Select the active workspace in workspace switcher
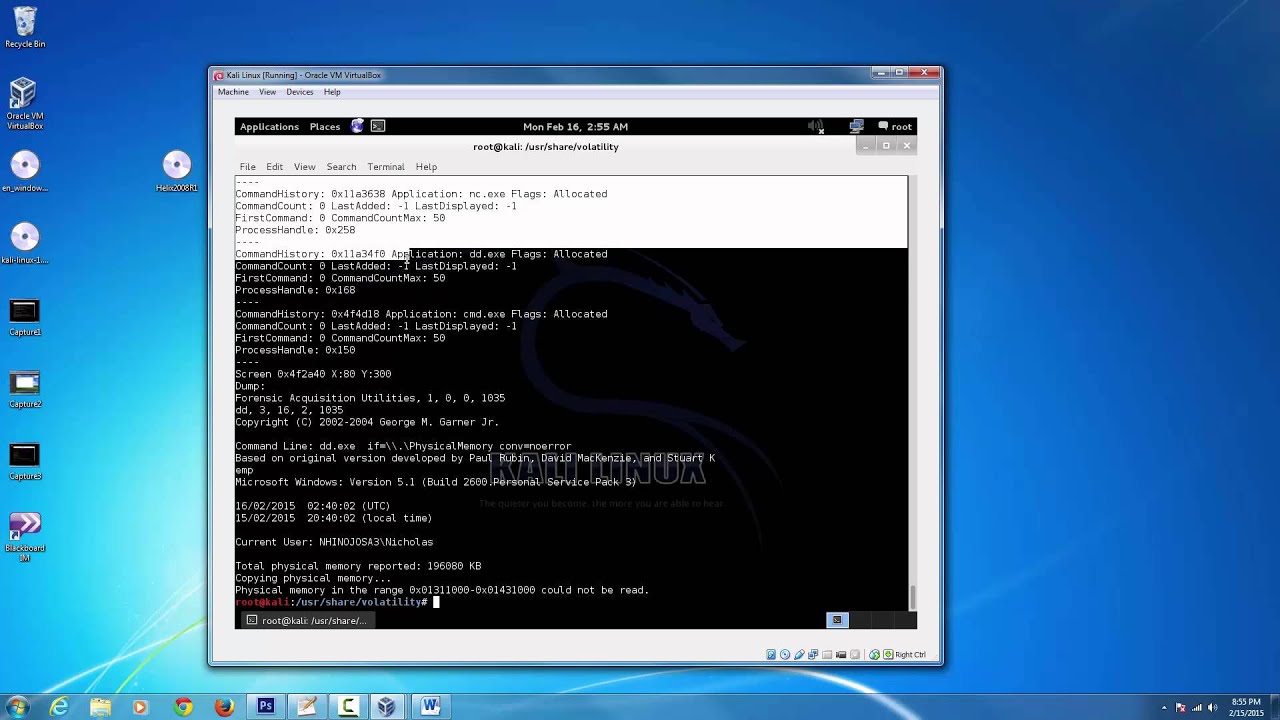The width and height of the screenshot is (1280, 720). tap(837, 620)
